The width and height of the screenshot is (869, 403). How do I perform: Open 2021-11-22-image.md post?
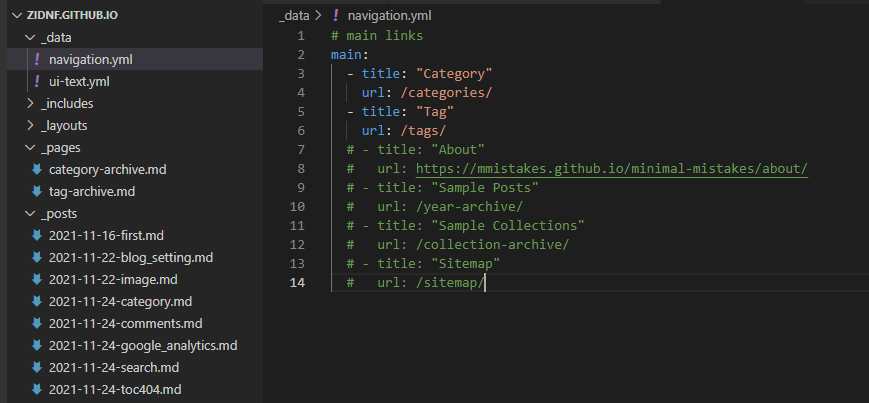[113, 280]
